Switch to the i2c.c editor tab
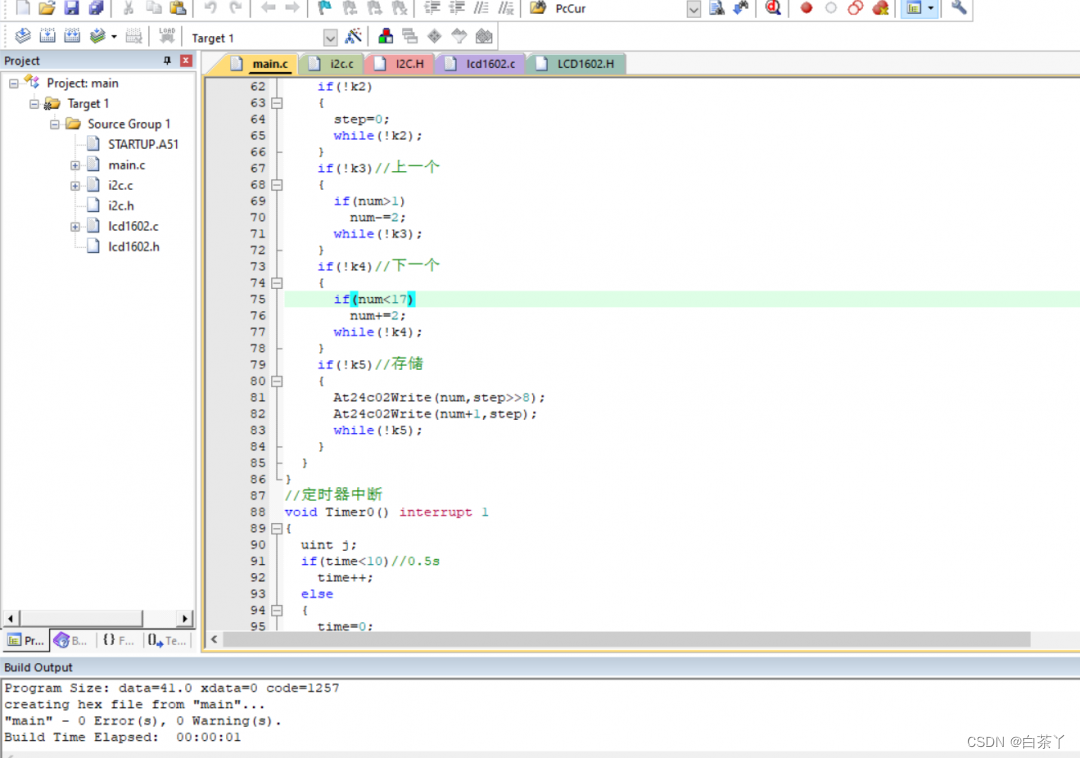1080x758 pixels. pos(340,64)
